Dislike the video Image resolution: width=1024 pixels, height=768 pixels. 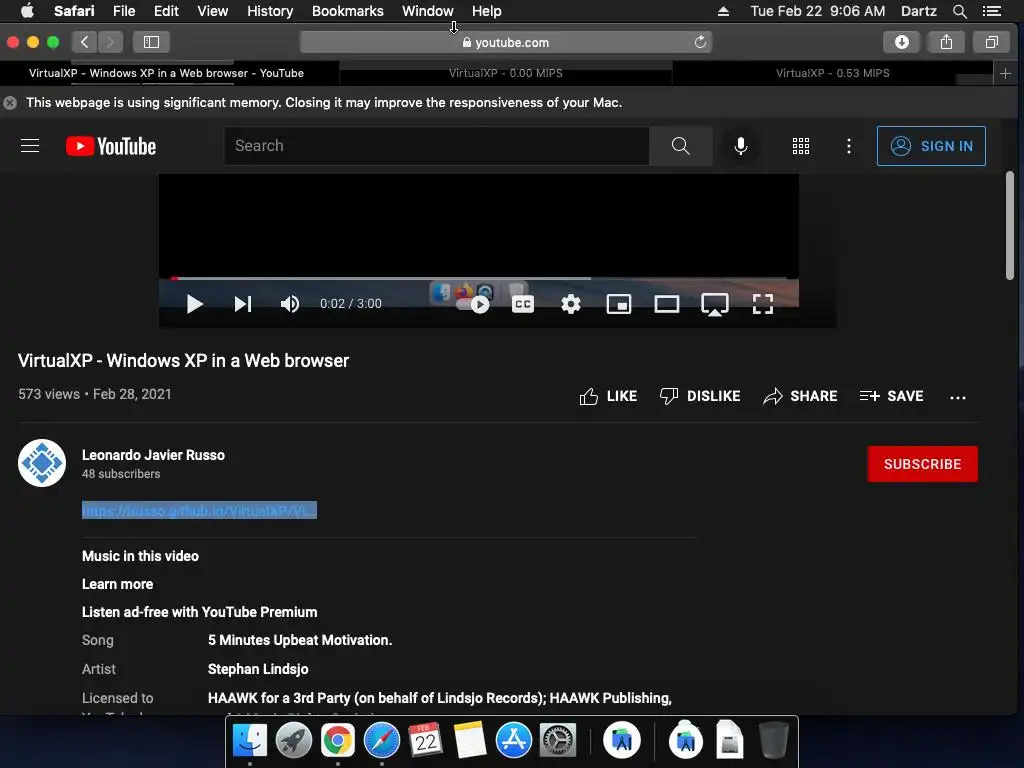pyautogui.click(x=699, y=396)
